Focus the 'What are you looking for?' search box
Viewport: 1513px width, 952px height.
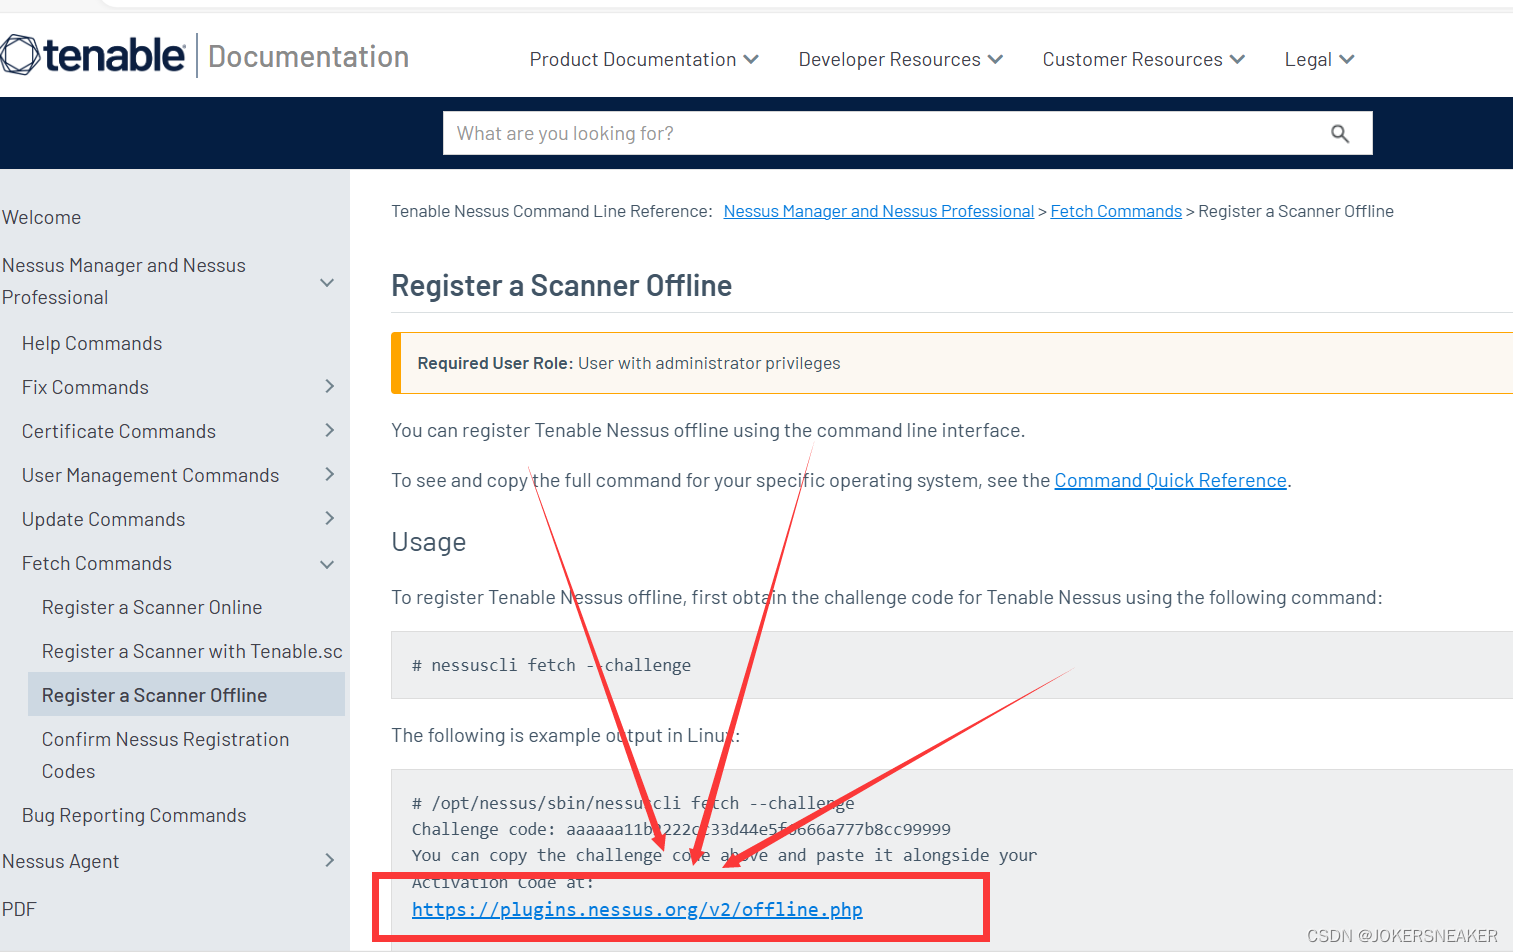pos(907,133)
